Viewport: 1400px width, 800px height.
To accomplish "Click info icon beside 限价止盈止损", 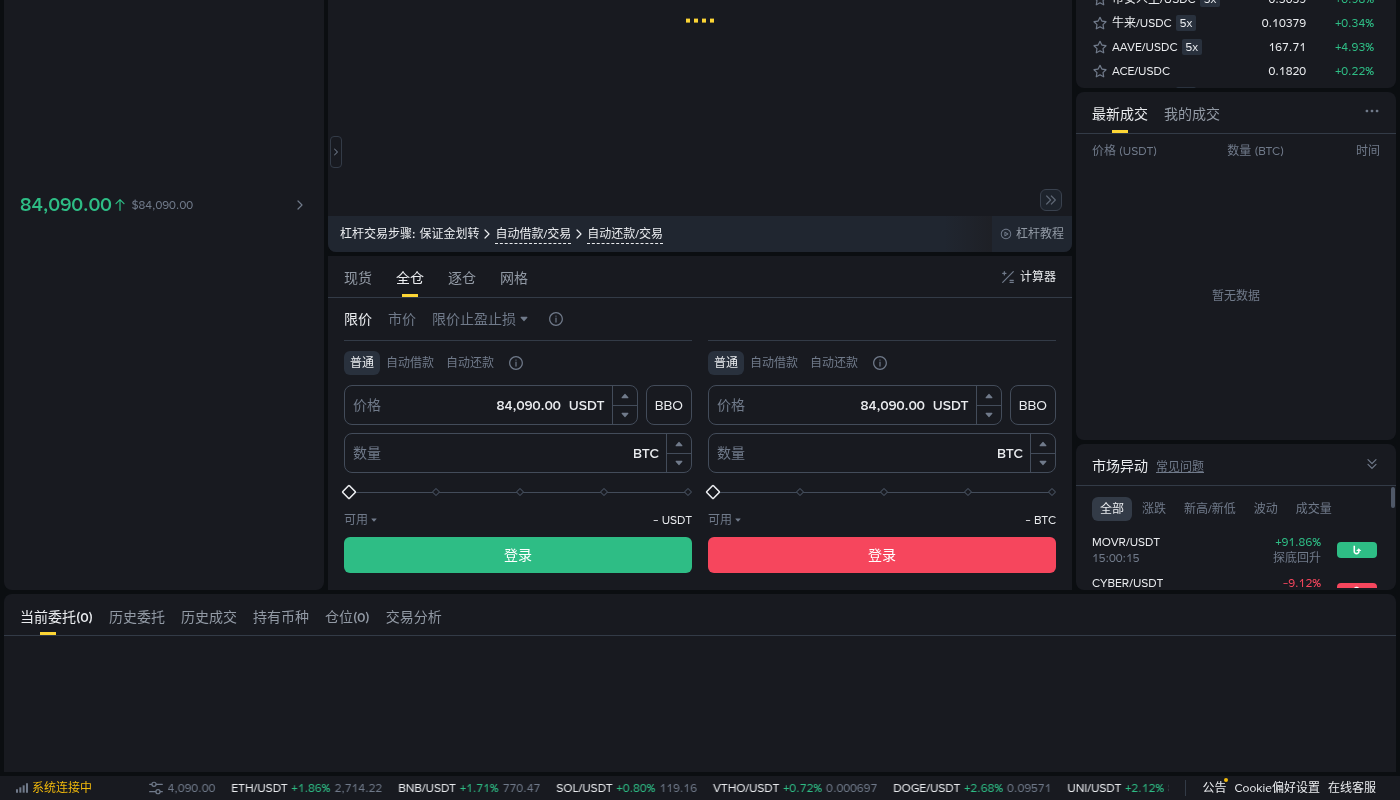I will tap(556, 319).
